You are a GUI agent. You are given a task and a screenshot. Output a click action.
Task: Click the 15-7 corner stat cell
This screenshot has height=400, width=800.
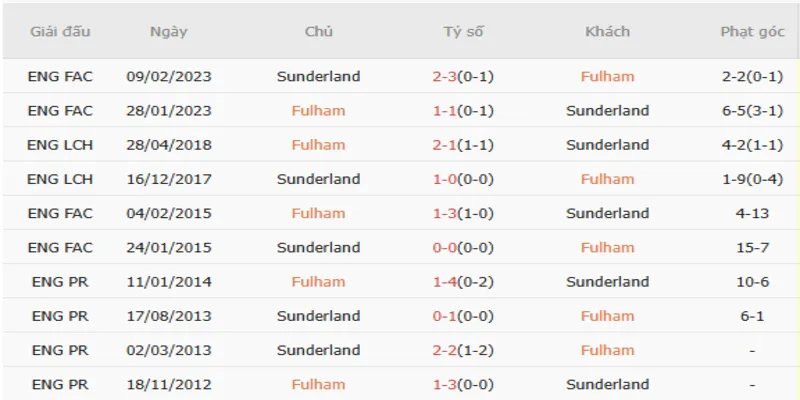tap(750, 247)
